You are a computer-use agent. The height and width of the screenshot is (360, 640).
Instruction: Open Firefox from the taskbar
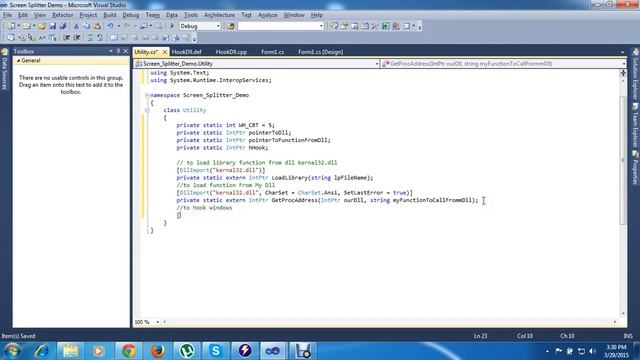[x=157, y=351]
